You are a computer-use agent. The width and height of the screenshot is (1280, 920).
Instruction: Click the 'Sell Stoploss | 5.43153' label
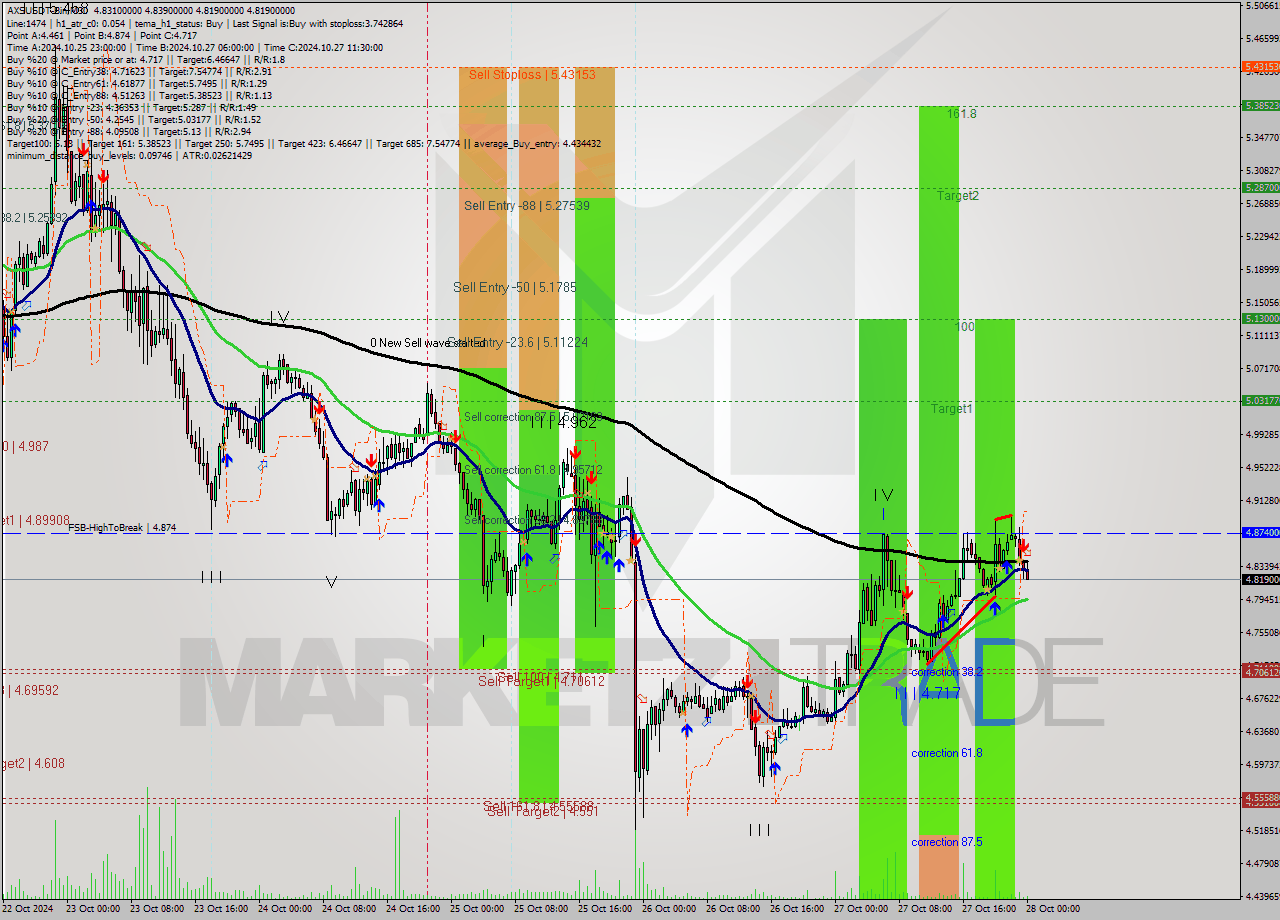(x=532, y=75)
